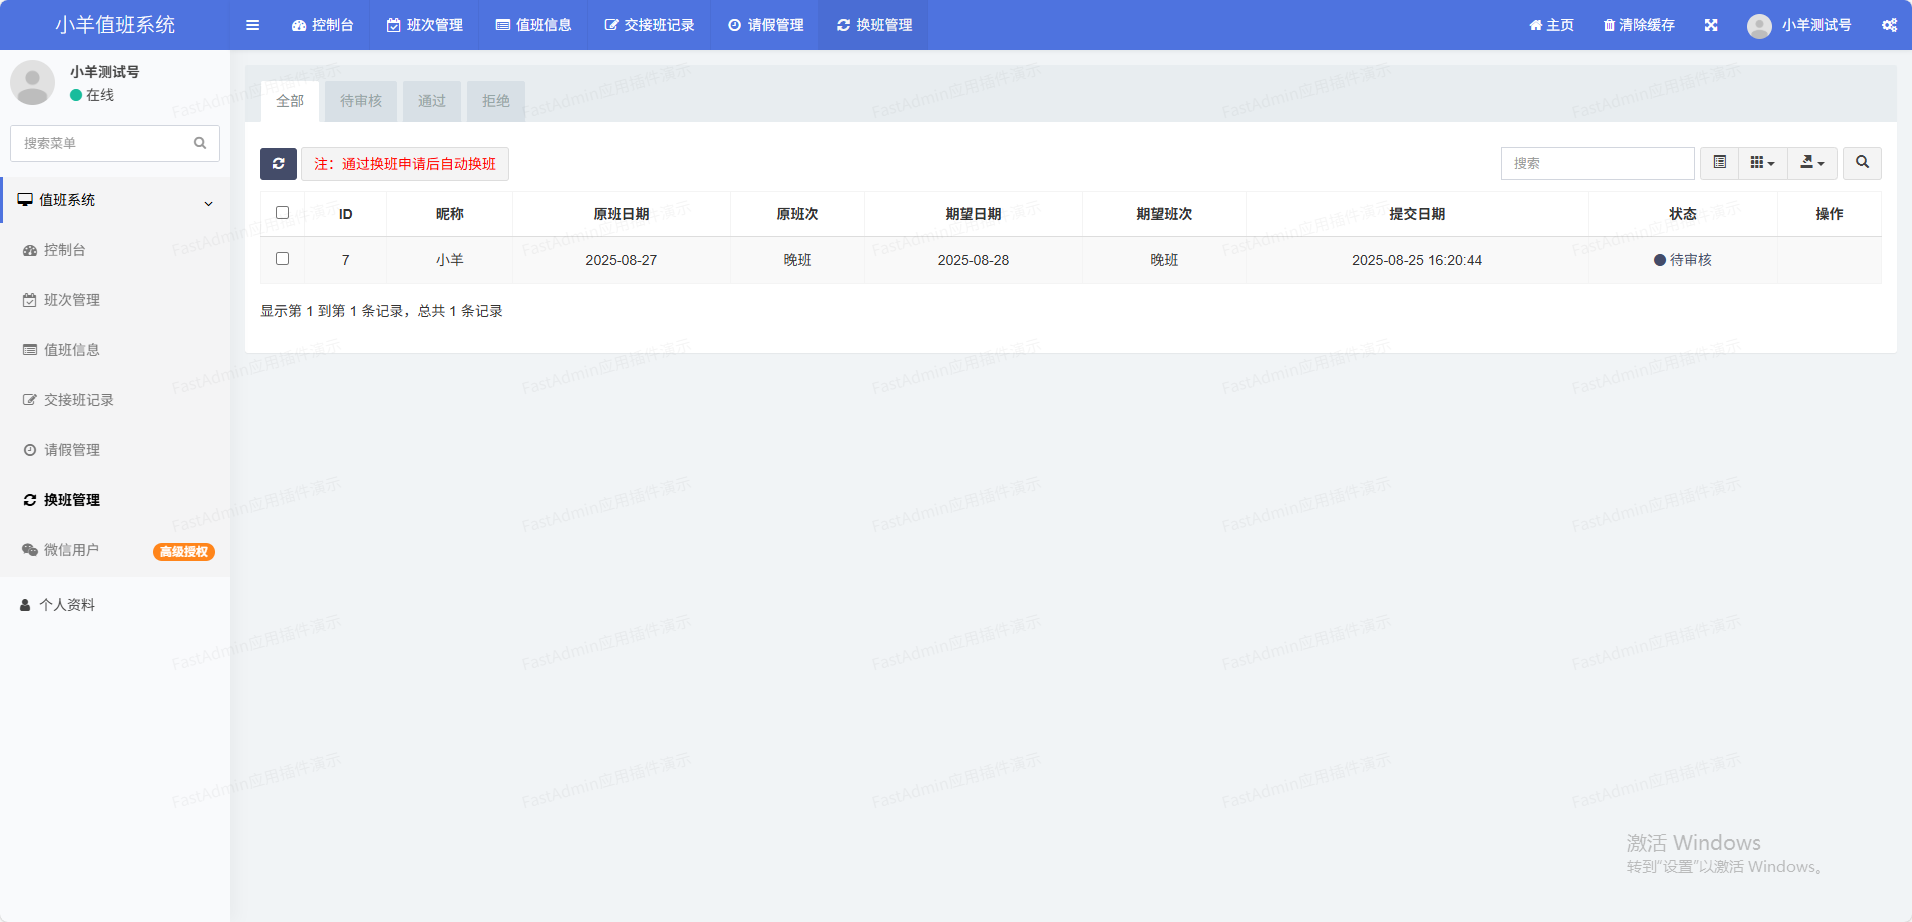Open 请假管理 in the top navigation

[x=765, y=25]
